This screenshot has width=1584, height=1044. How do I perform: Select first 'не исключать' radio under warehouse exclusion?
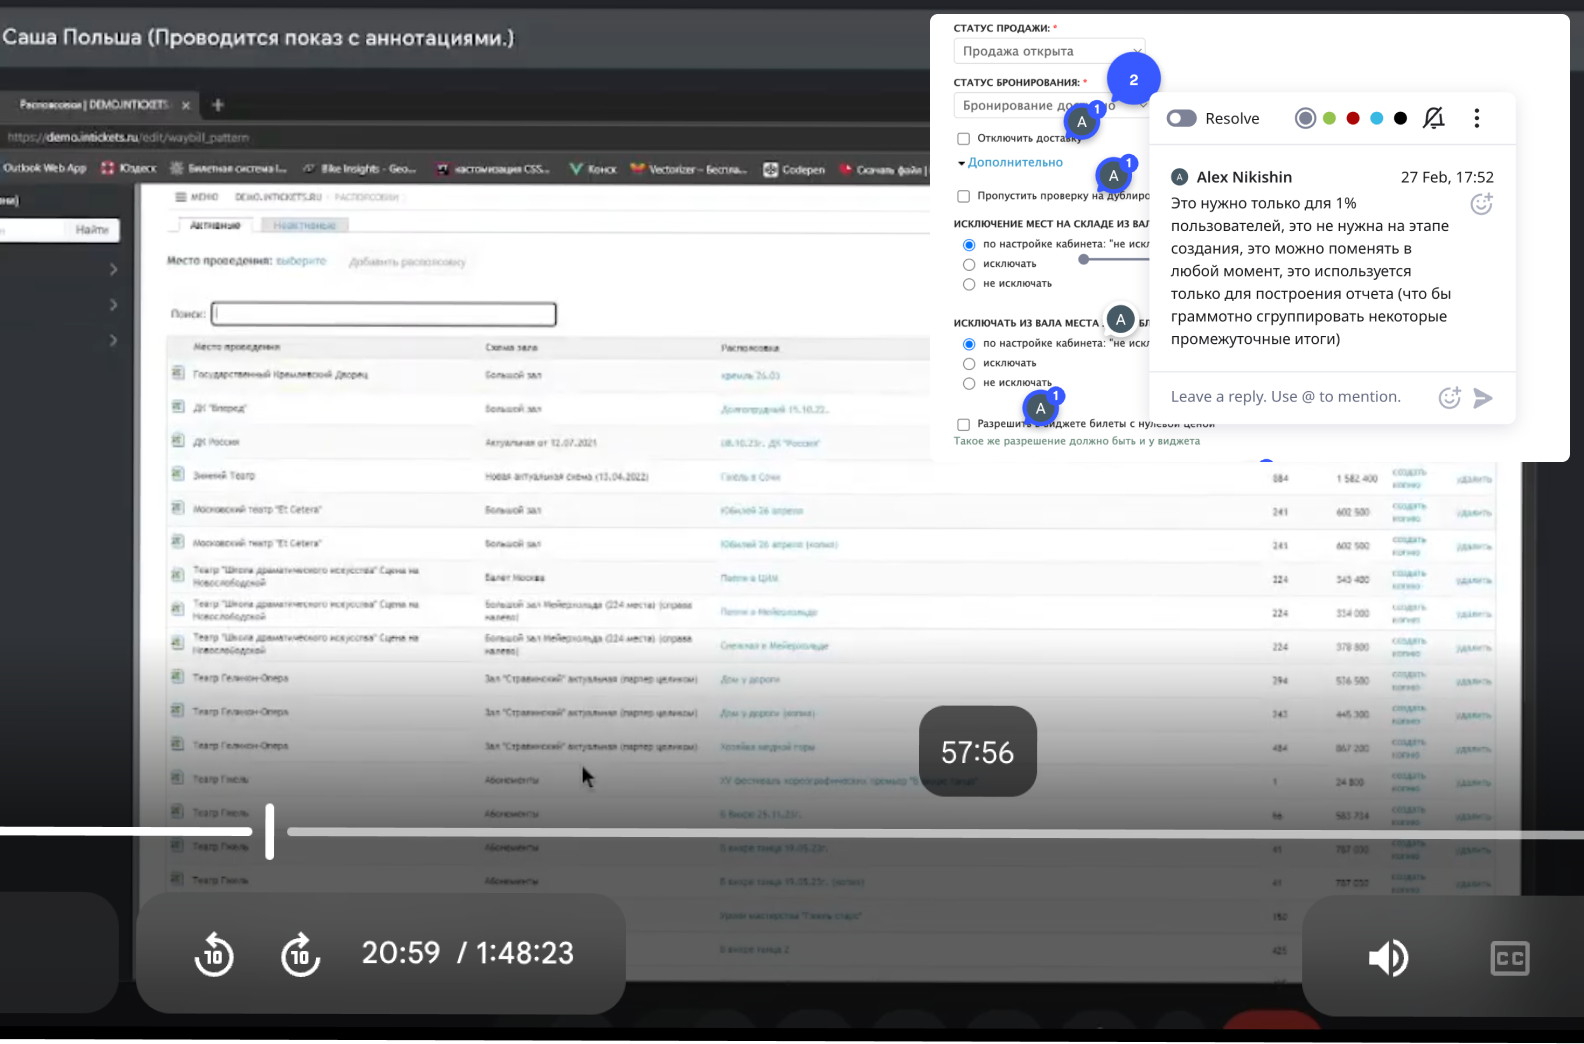(x=969, y=284)
